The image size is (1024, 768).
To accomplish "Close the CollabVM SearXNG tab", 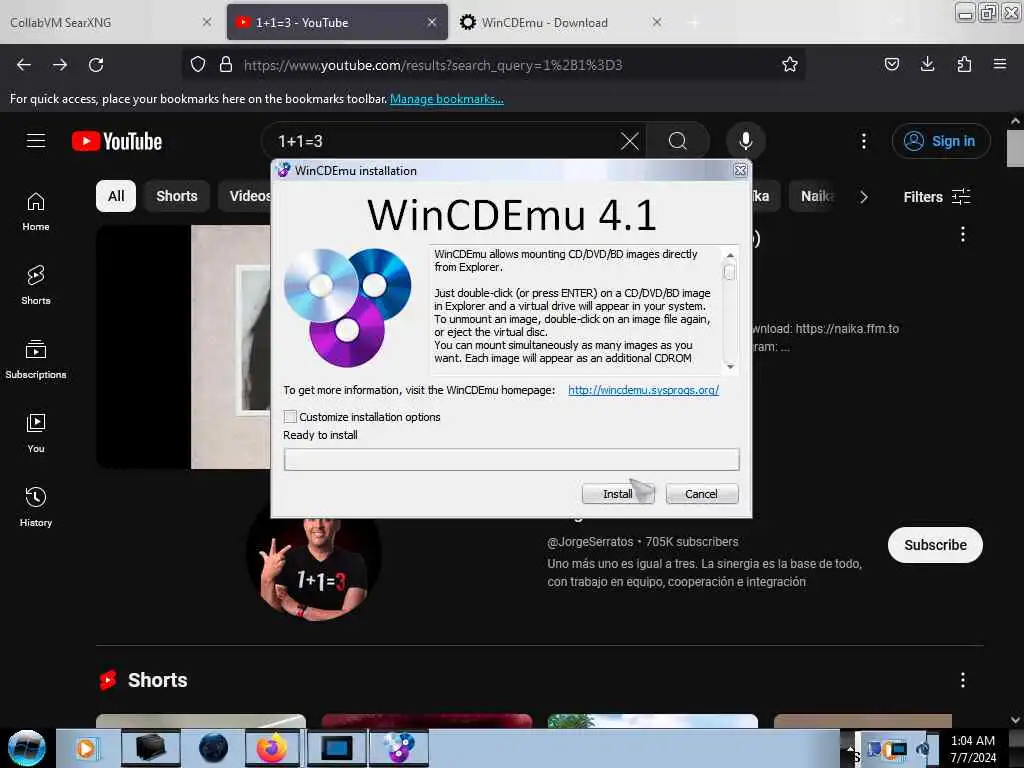I will [x=206, y=22].
